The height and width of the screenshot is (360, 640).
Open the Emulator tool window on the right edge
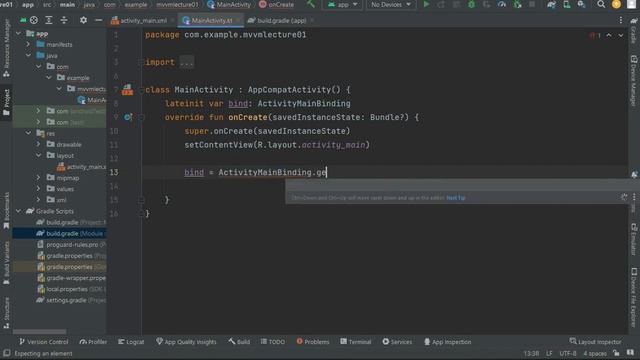point(633,239)
